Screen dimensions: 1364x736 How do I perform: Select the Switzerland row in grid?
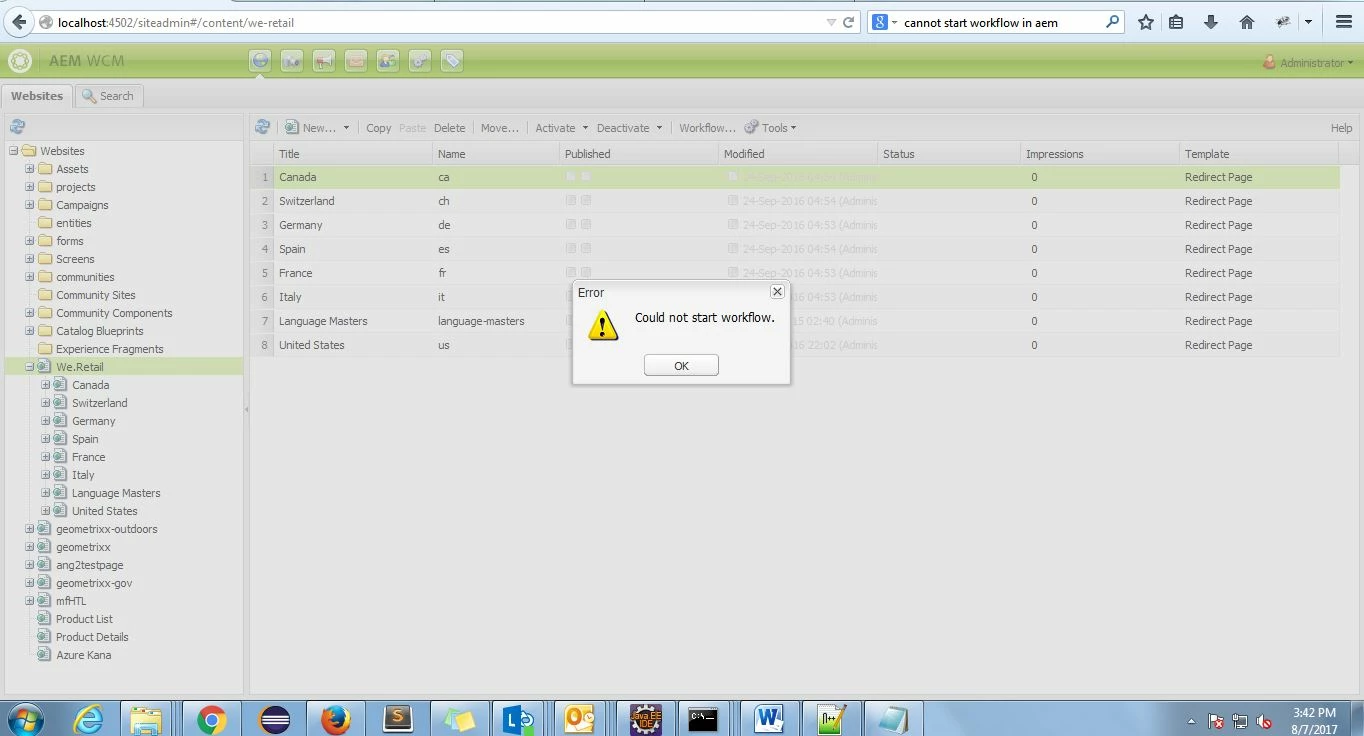[x=794, y=201]
